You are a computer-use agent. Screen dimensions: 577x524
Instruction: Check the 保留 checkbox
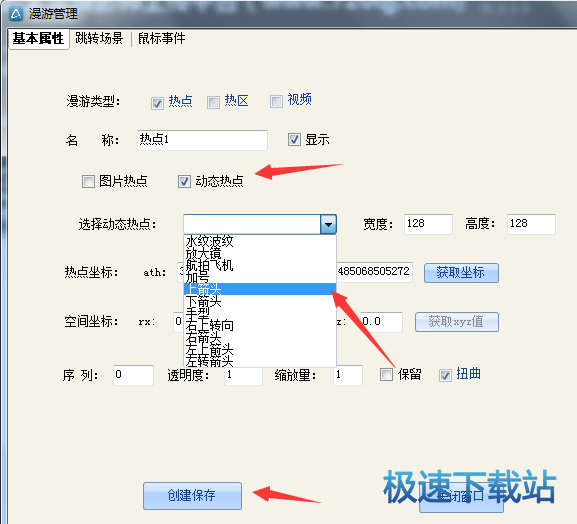click(386, 375)
